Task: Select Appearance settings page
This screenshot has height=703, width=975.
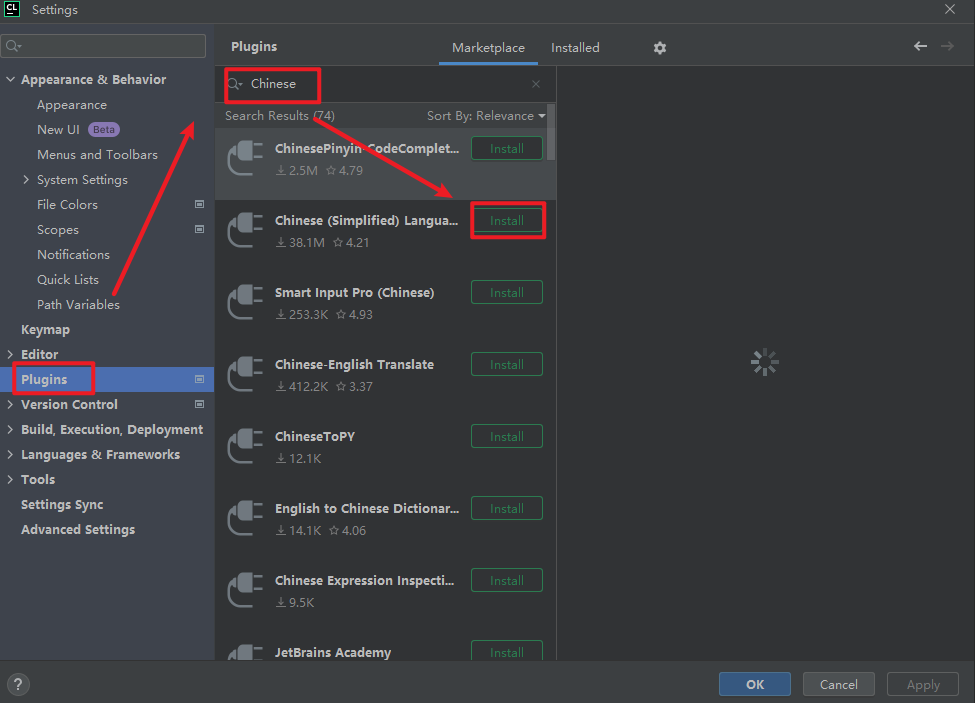Action: [72, 105]
